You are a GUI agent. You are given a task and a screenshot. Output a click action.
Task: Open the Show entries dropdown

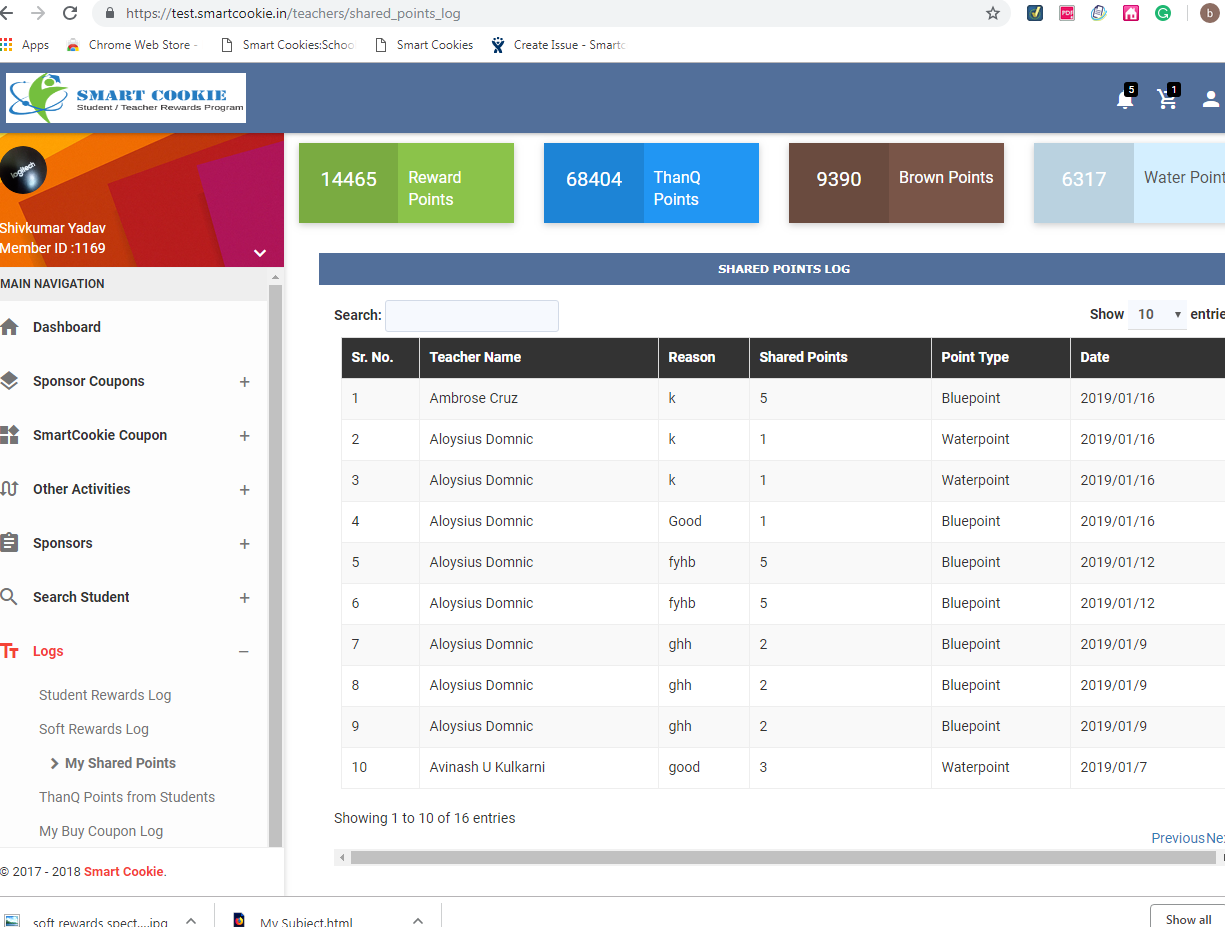click(1157, 315)
